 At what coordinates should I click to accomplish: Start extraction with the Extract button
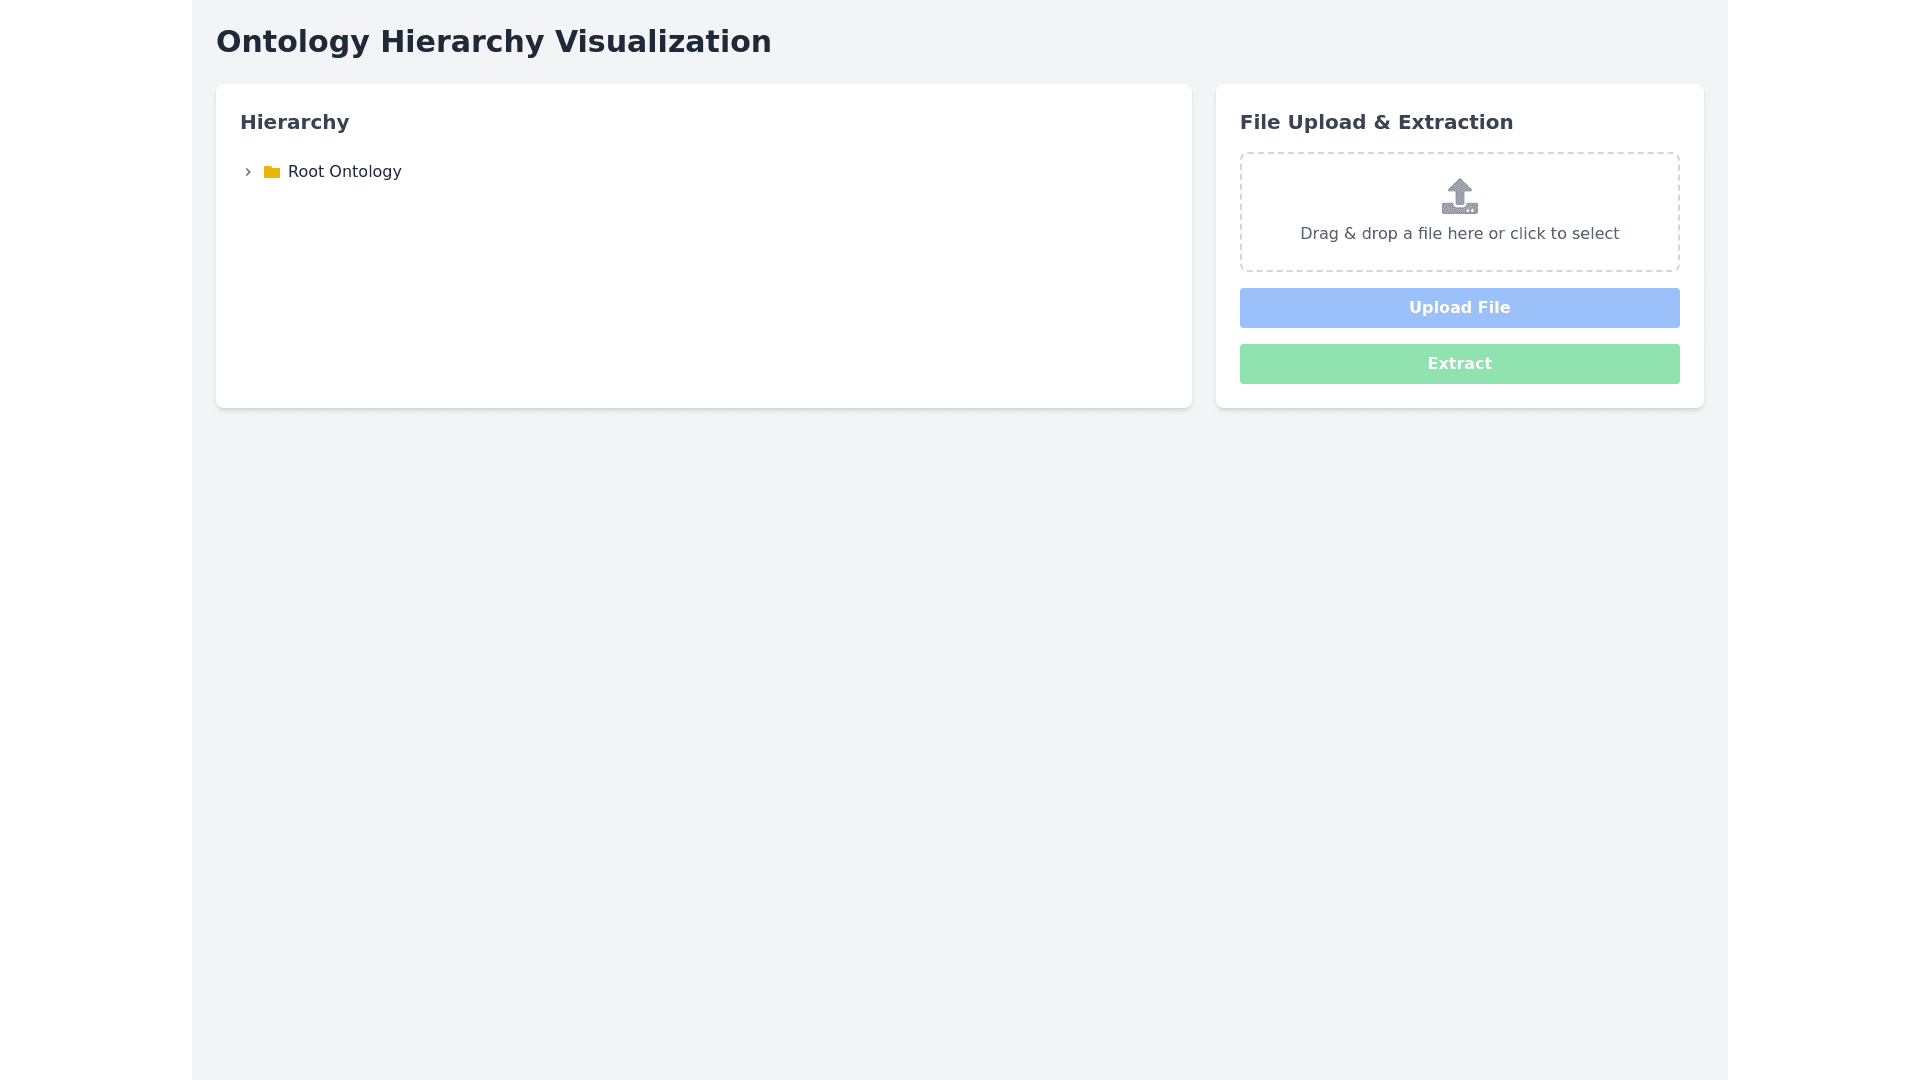1460,364
